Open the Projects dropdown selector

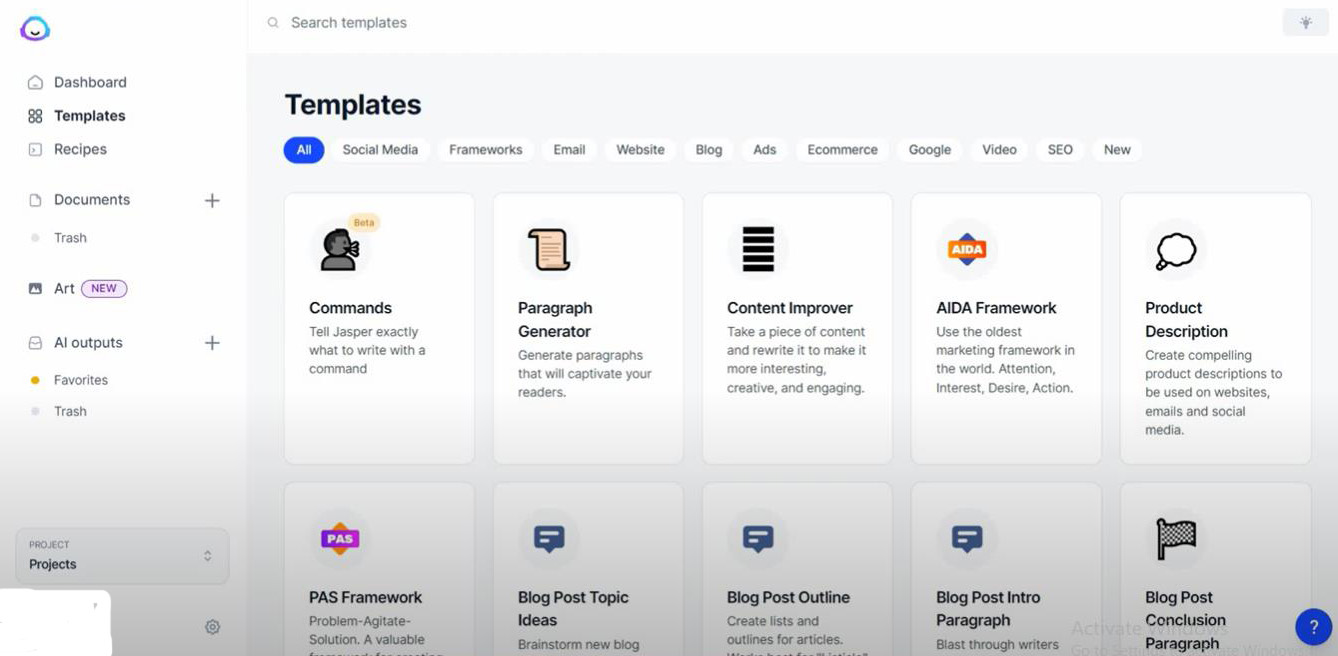coord(122,556)
